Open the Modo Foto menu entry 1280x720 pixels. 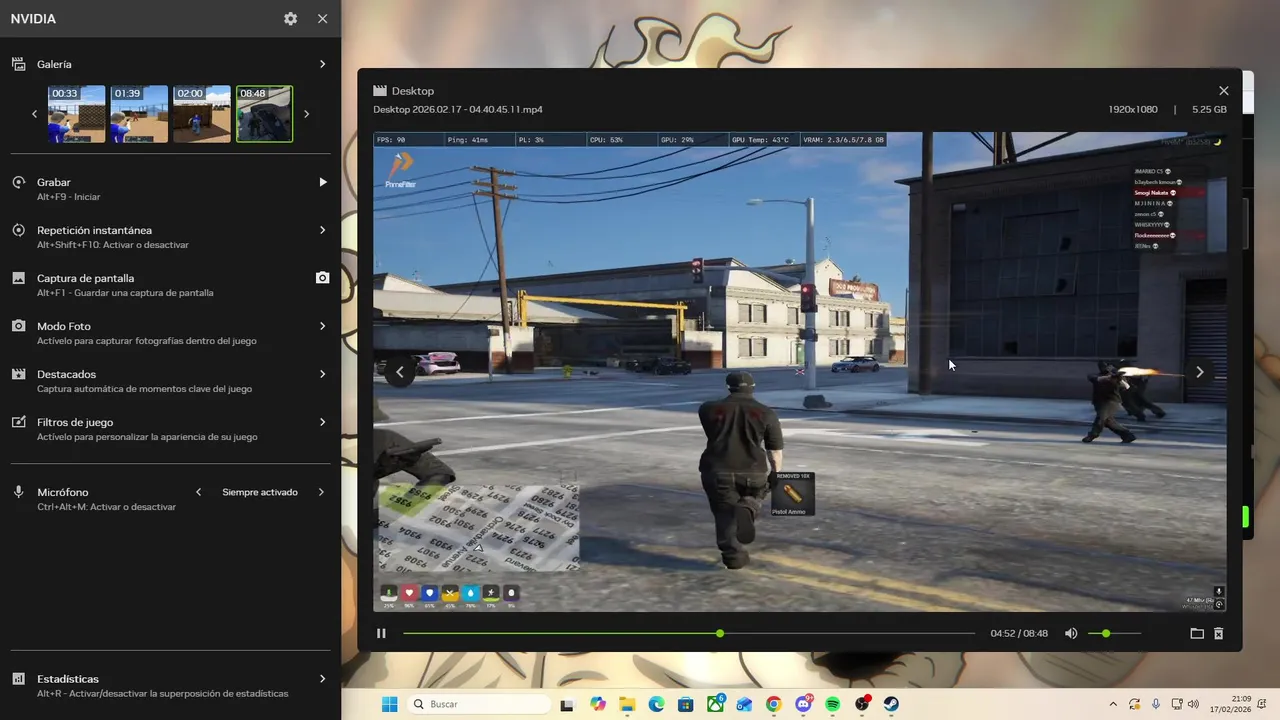click(170, 333)
